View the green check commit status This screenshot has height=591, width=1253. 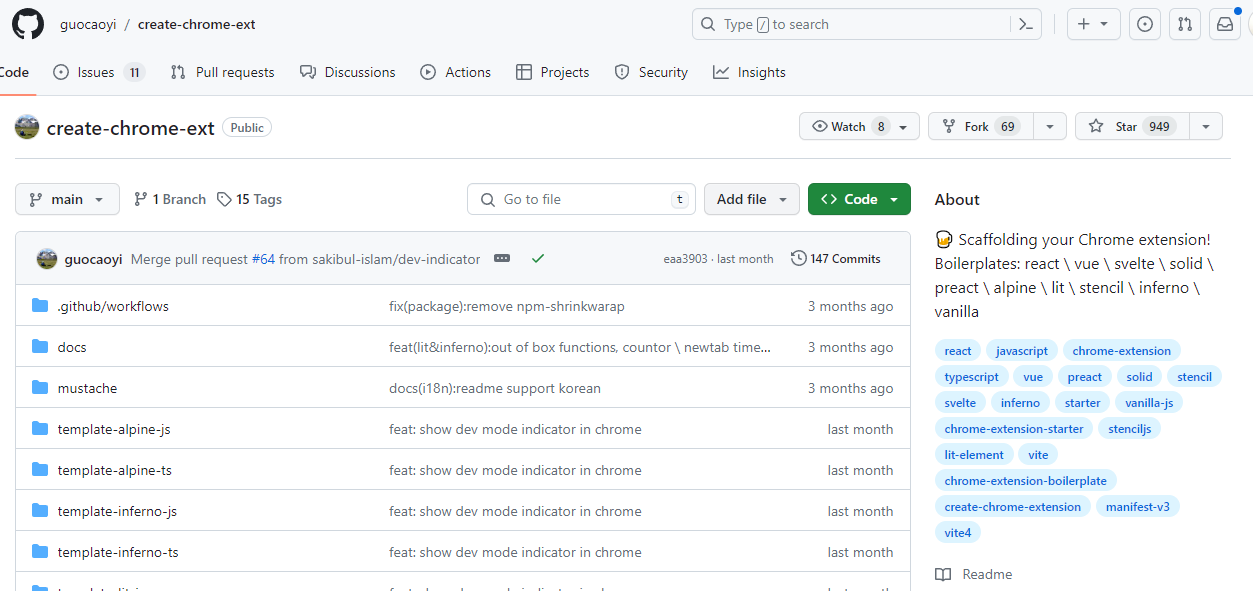tap(538, 259)
